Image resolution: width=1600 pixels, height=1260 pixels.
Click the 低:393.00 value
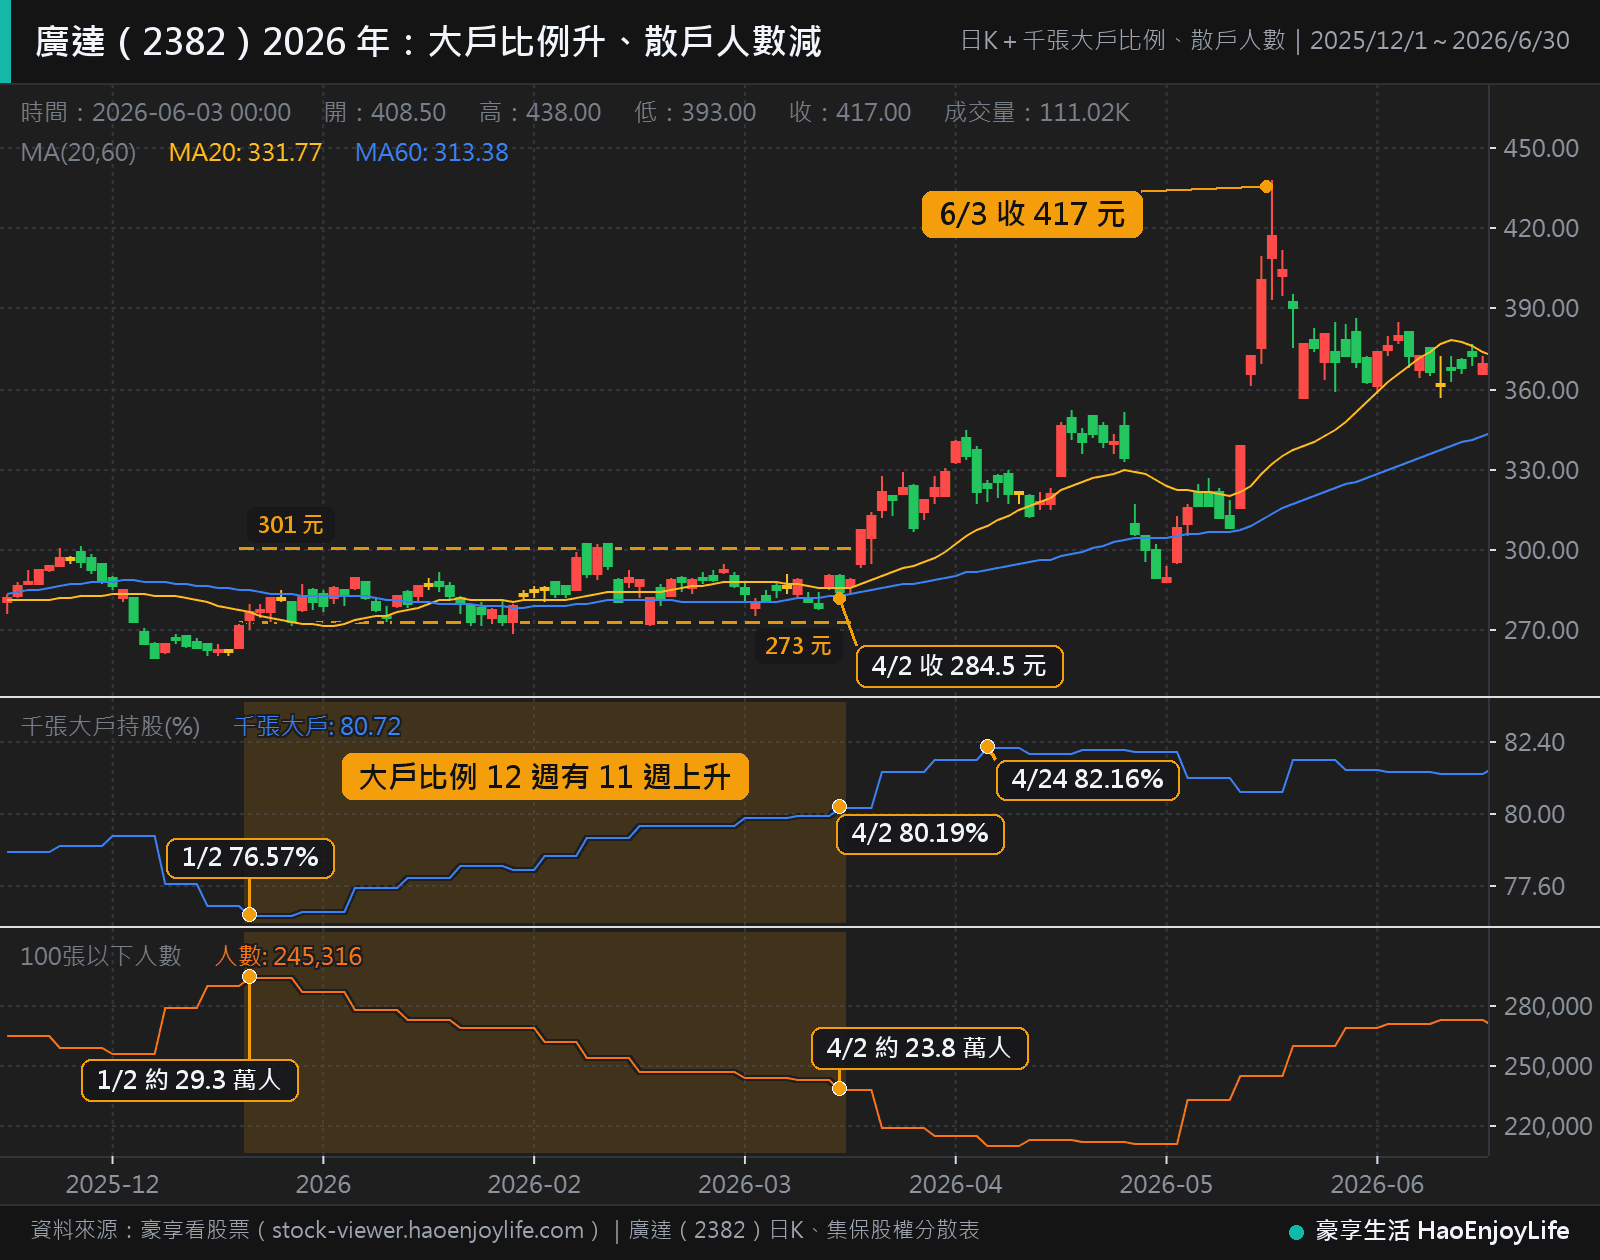coord(695,112)
